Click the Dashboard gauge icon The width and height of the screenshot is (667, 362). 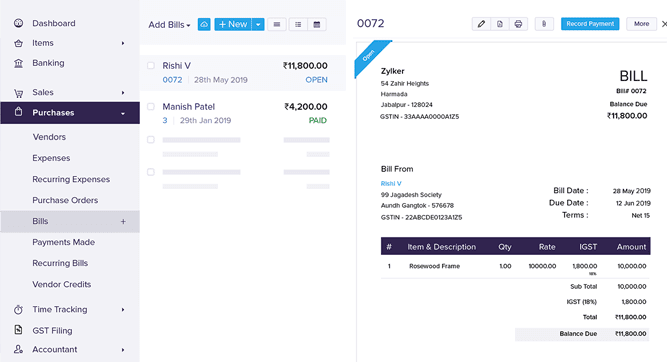pos(18,23)
